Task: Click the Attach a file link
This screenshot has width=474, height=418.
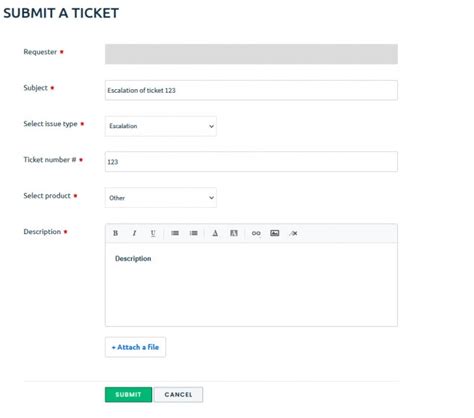Action: pos(135,347)
